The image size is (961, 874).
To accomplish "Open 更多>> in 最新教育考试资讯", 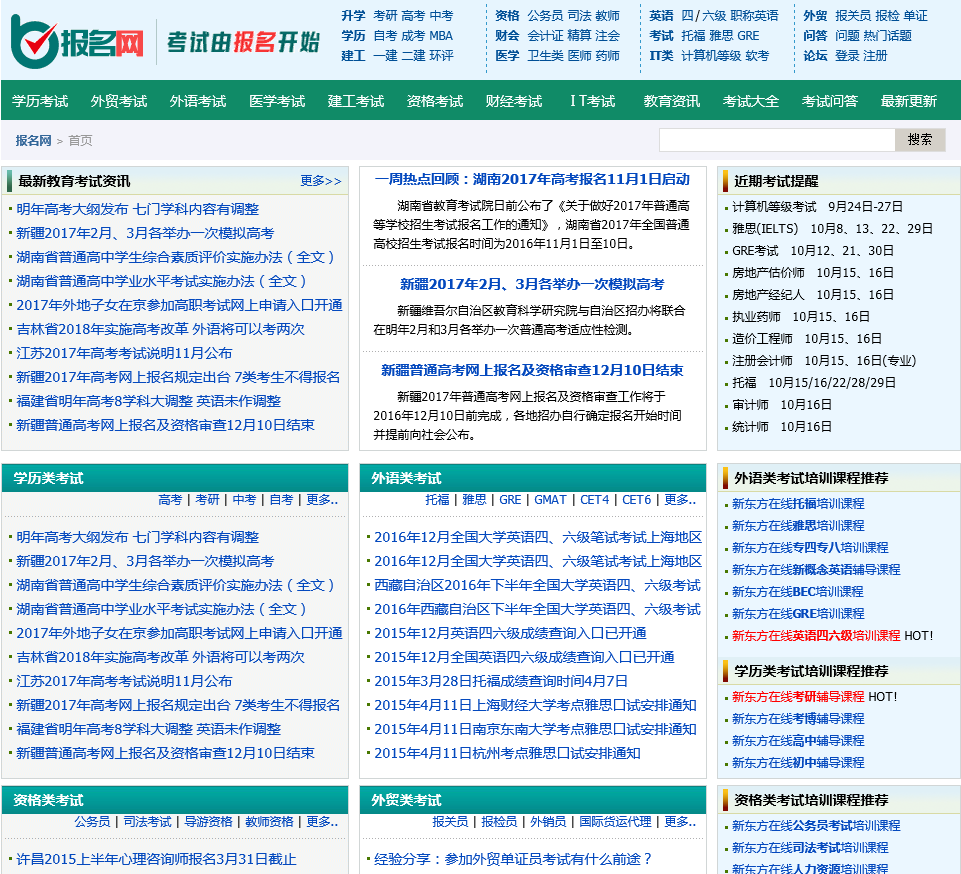I will [x=321, y=181].
